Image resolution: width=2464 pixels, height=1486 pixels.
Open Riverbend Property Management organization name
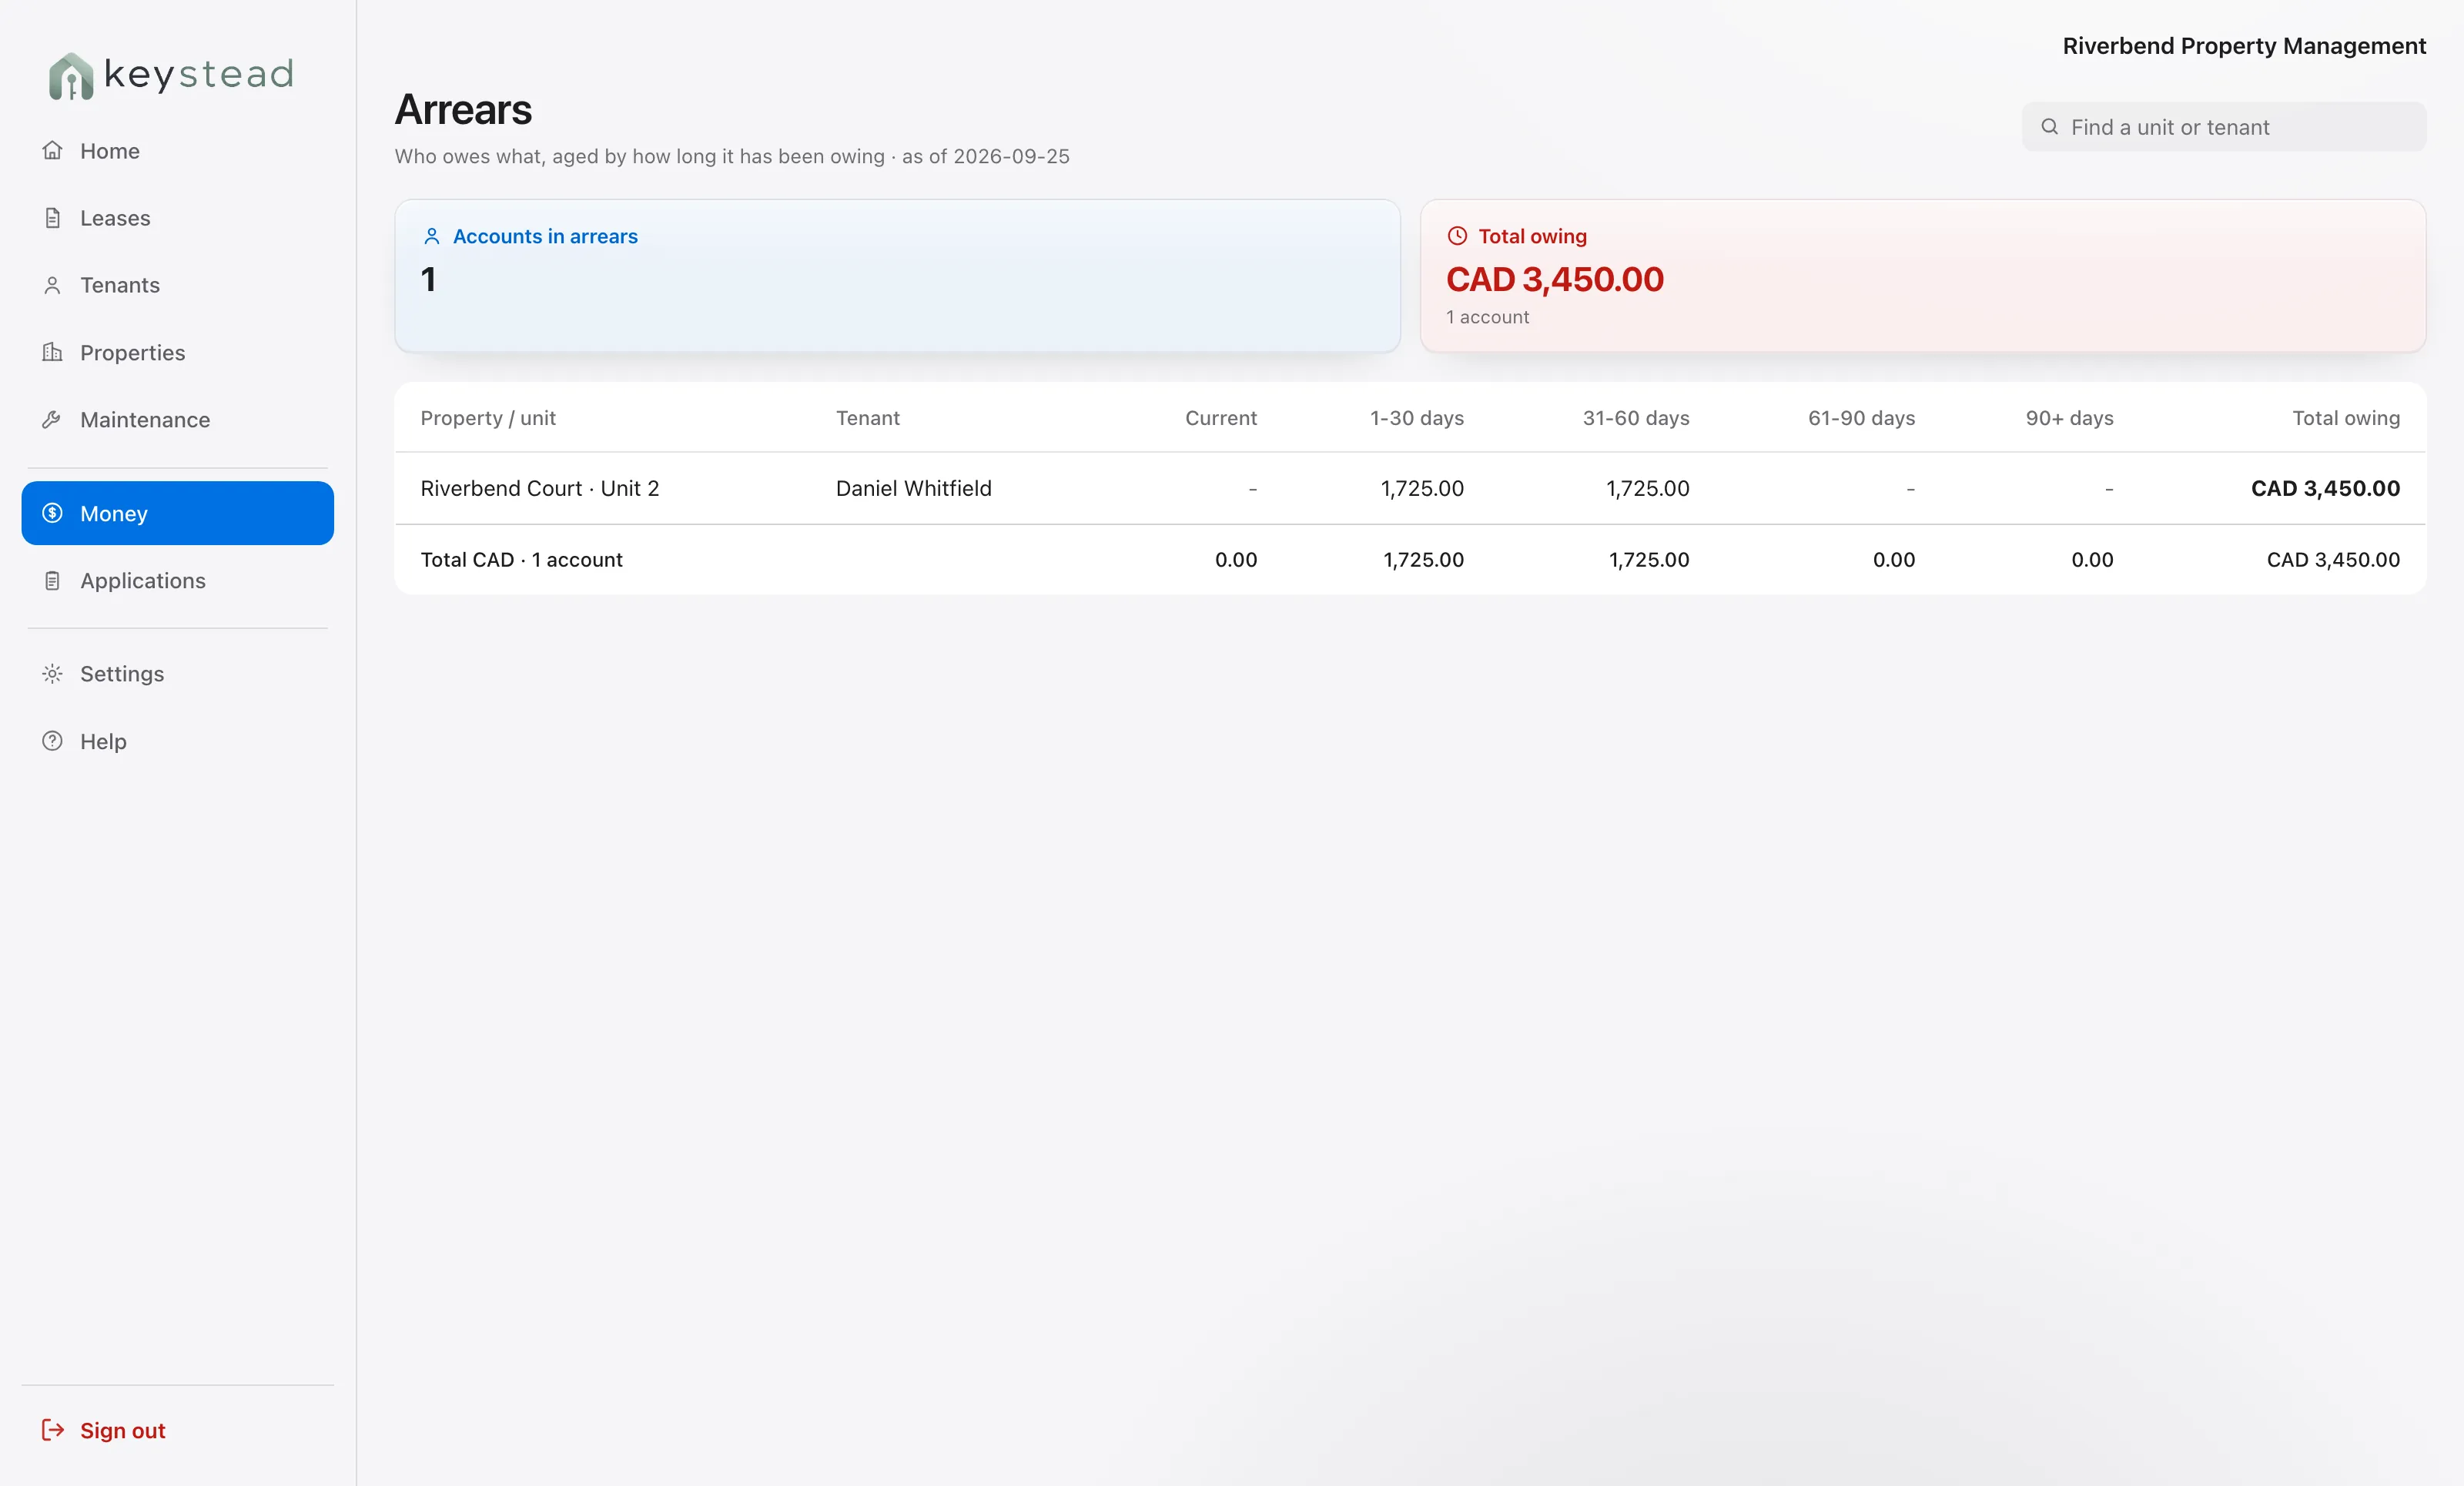click(x=2244, y=46)
